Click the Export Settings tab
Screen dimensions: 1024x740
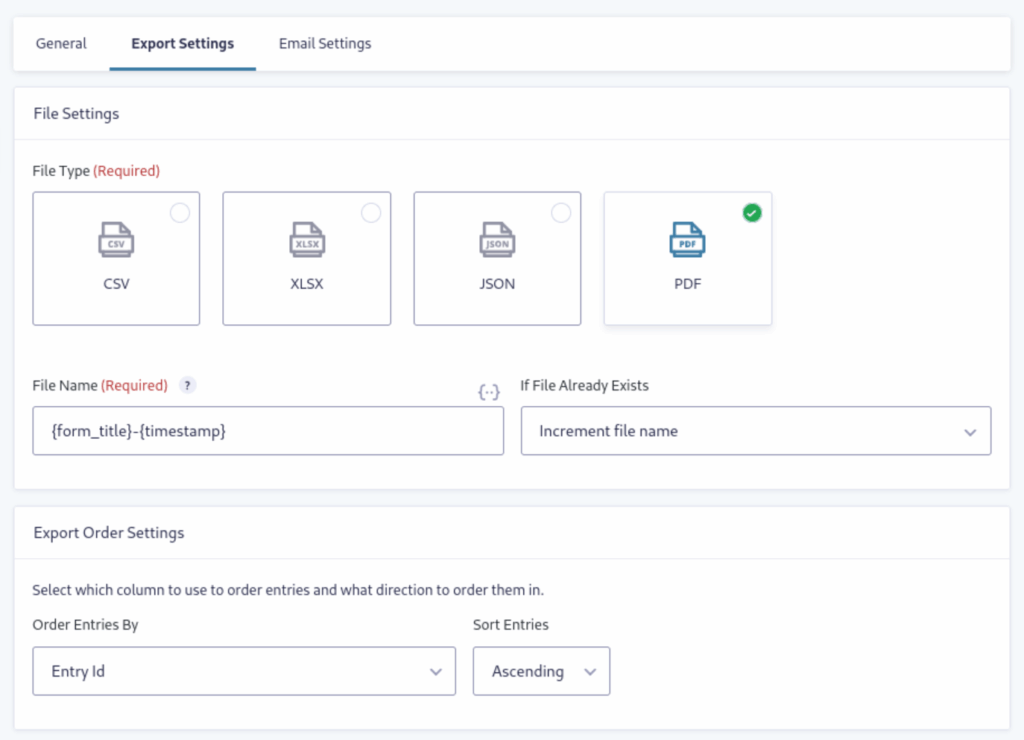[x=182, y=44]
